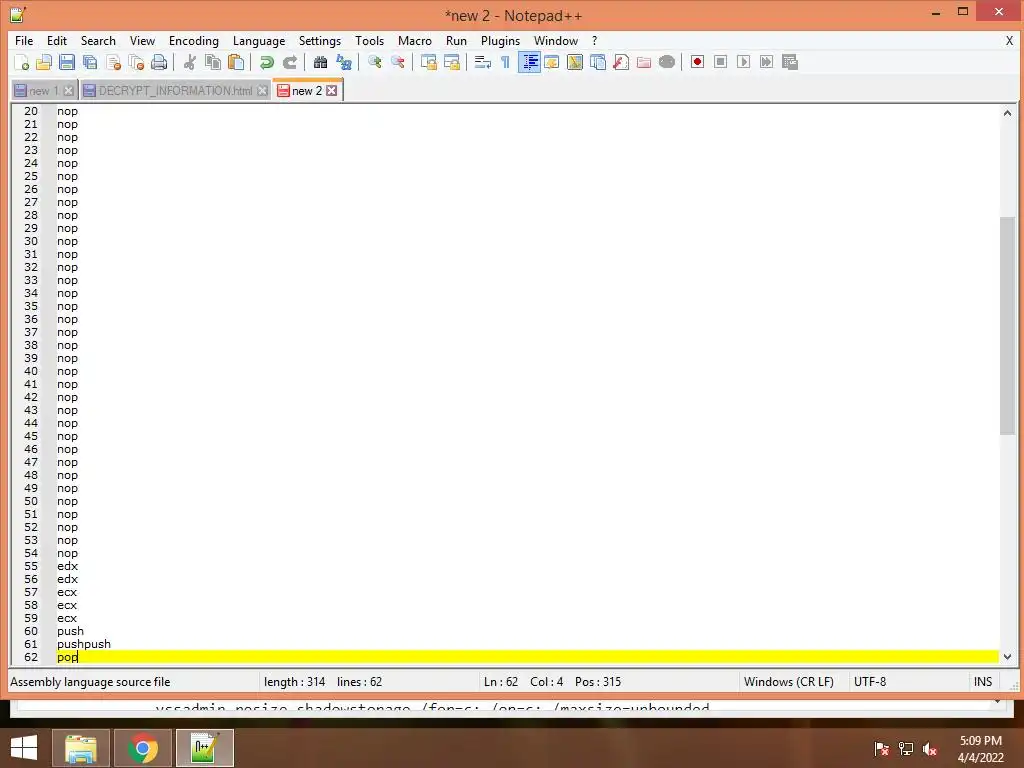This screenshot has width=1024, height=768.
Task: Click Save recorded macro icon
Action: pyautogui.click(x=790, y=62)
